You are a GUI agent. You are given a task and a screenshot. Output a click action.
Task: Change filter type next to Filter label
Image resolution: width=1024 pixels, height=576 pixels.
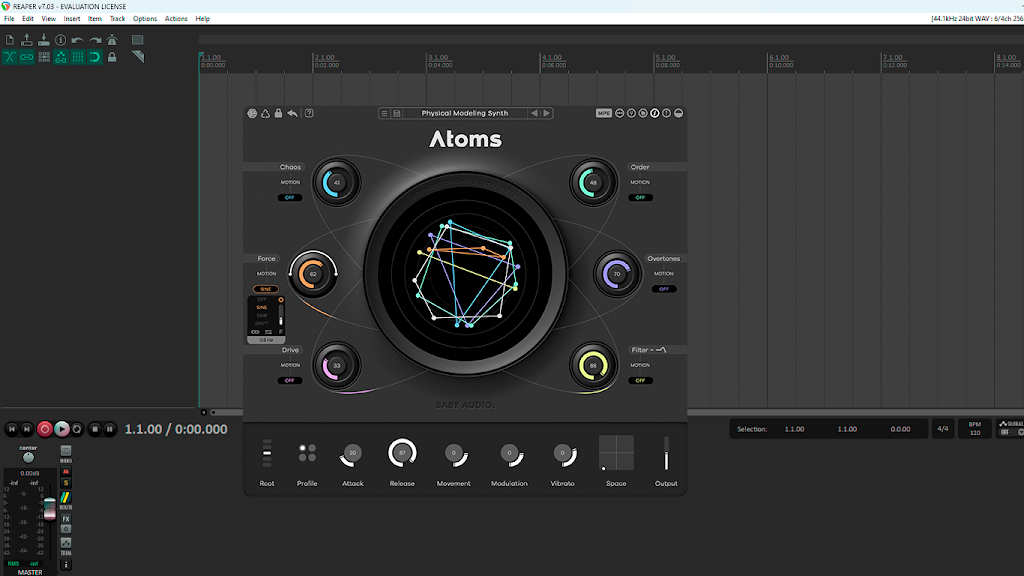pos(661,350)
